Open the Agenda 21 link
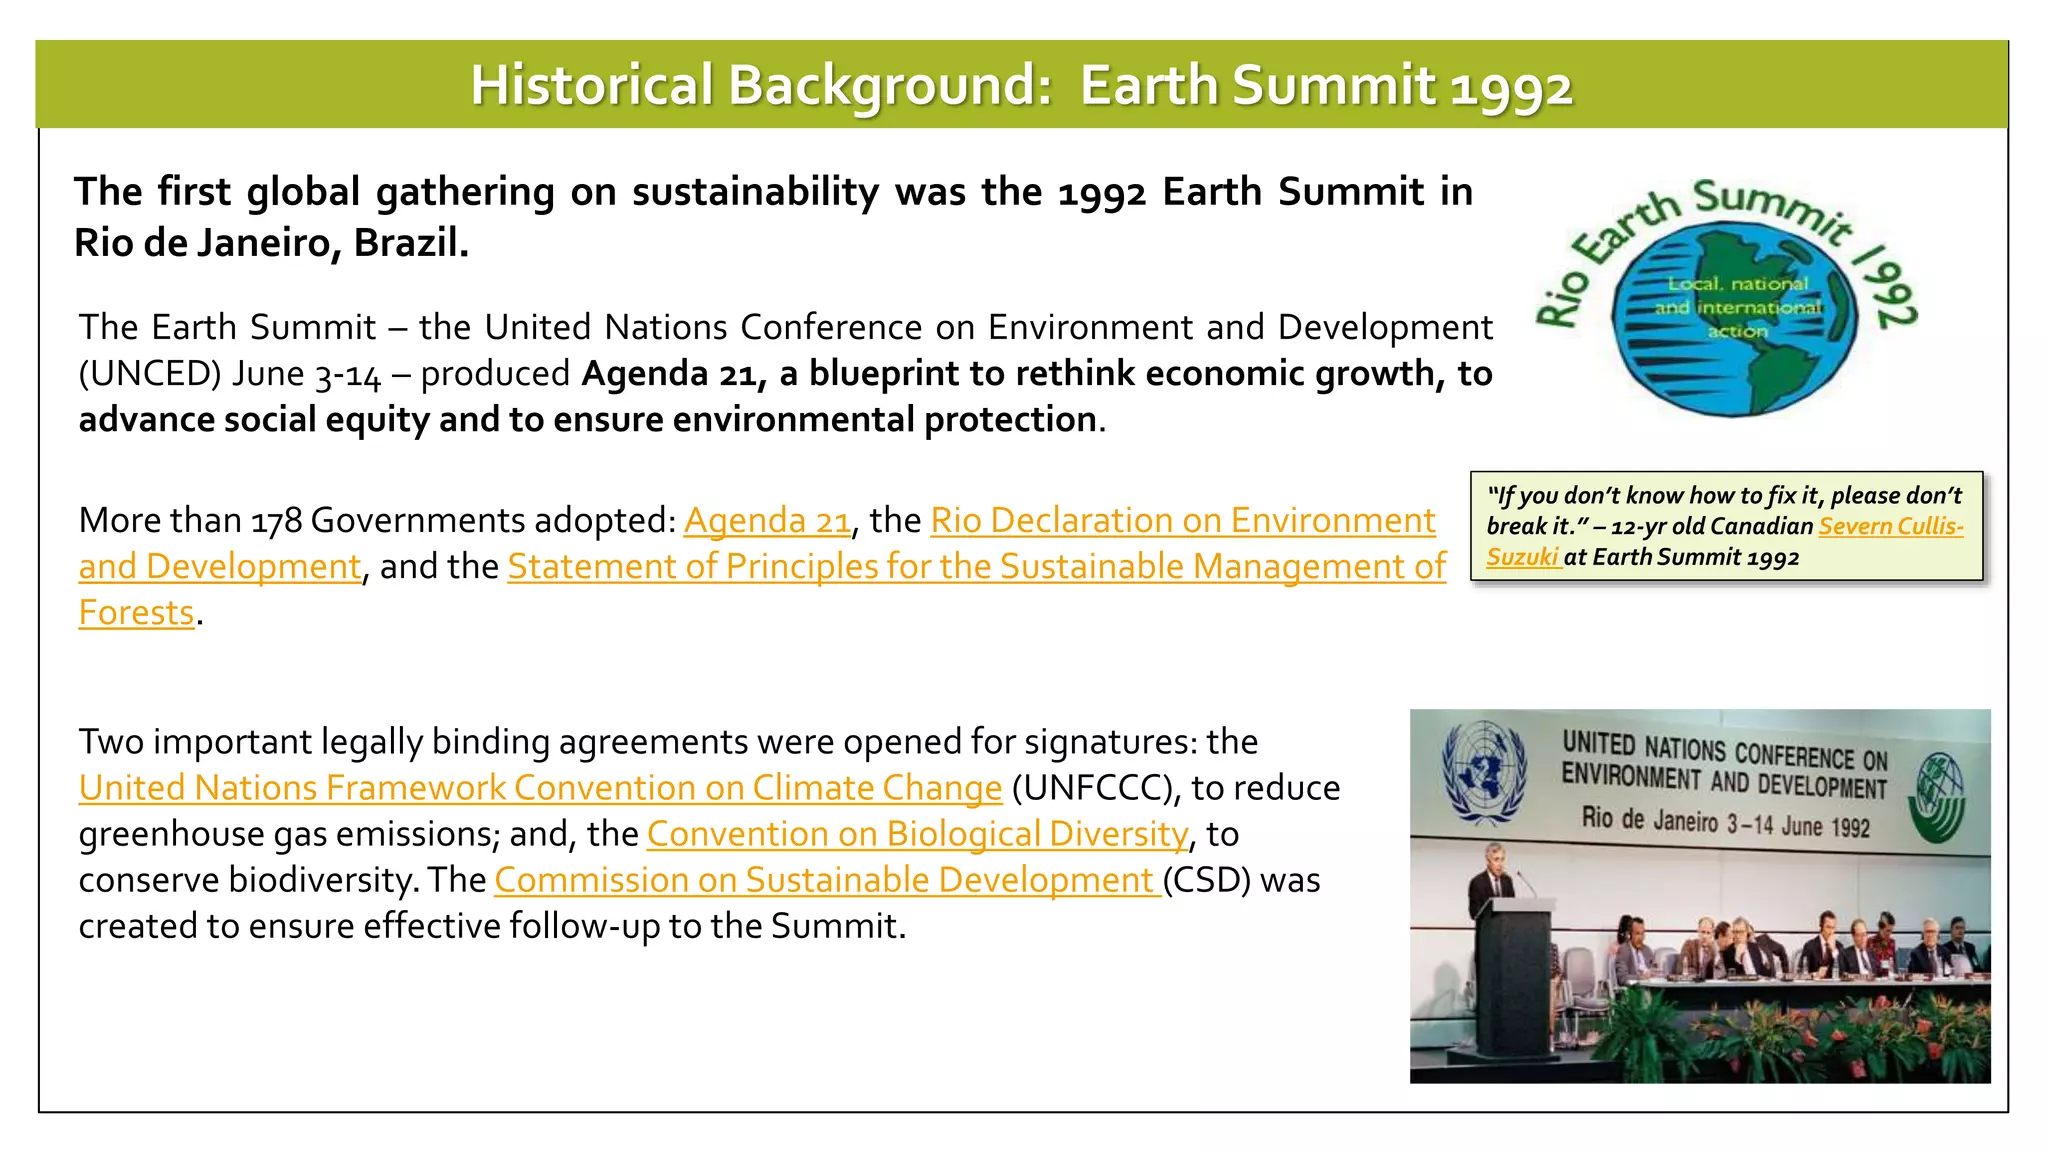 pyautogui.click(x=767, y=521)
